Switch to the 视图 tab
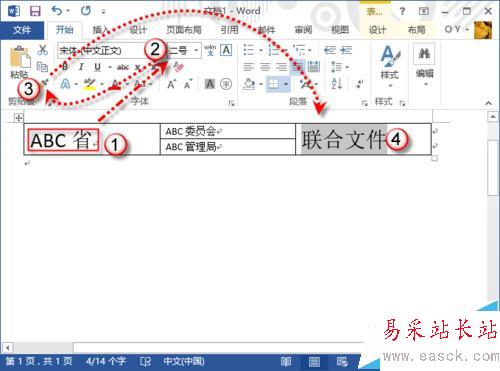Screen dimensions: 500x371 click(340, 30)
